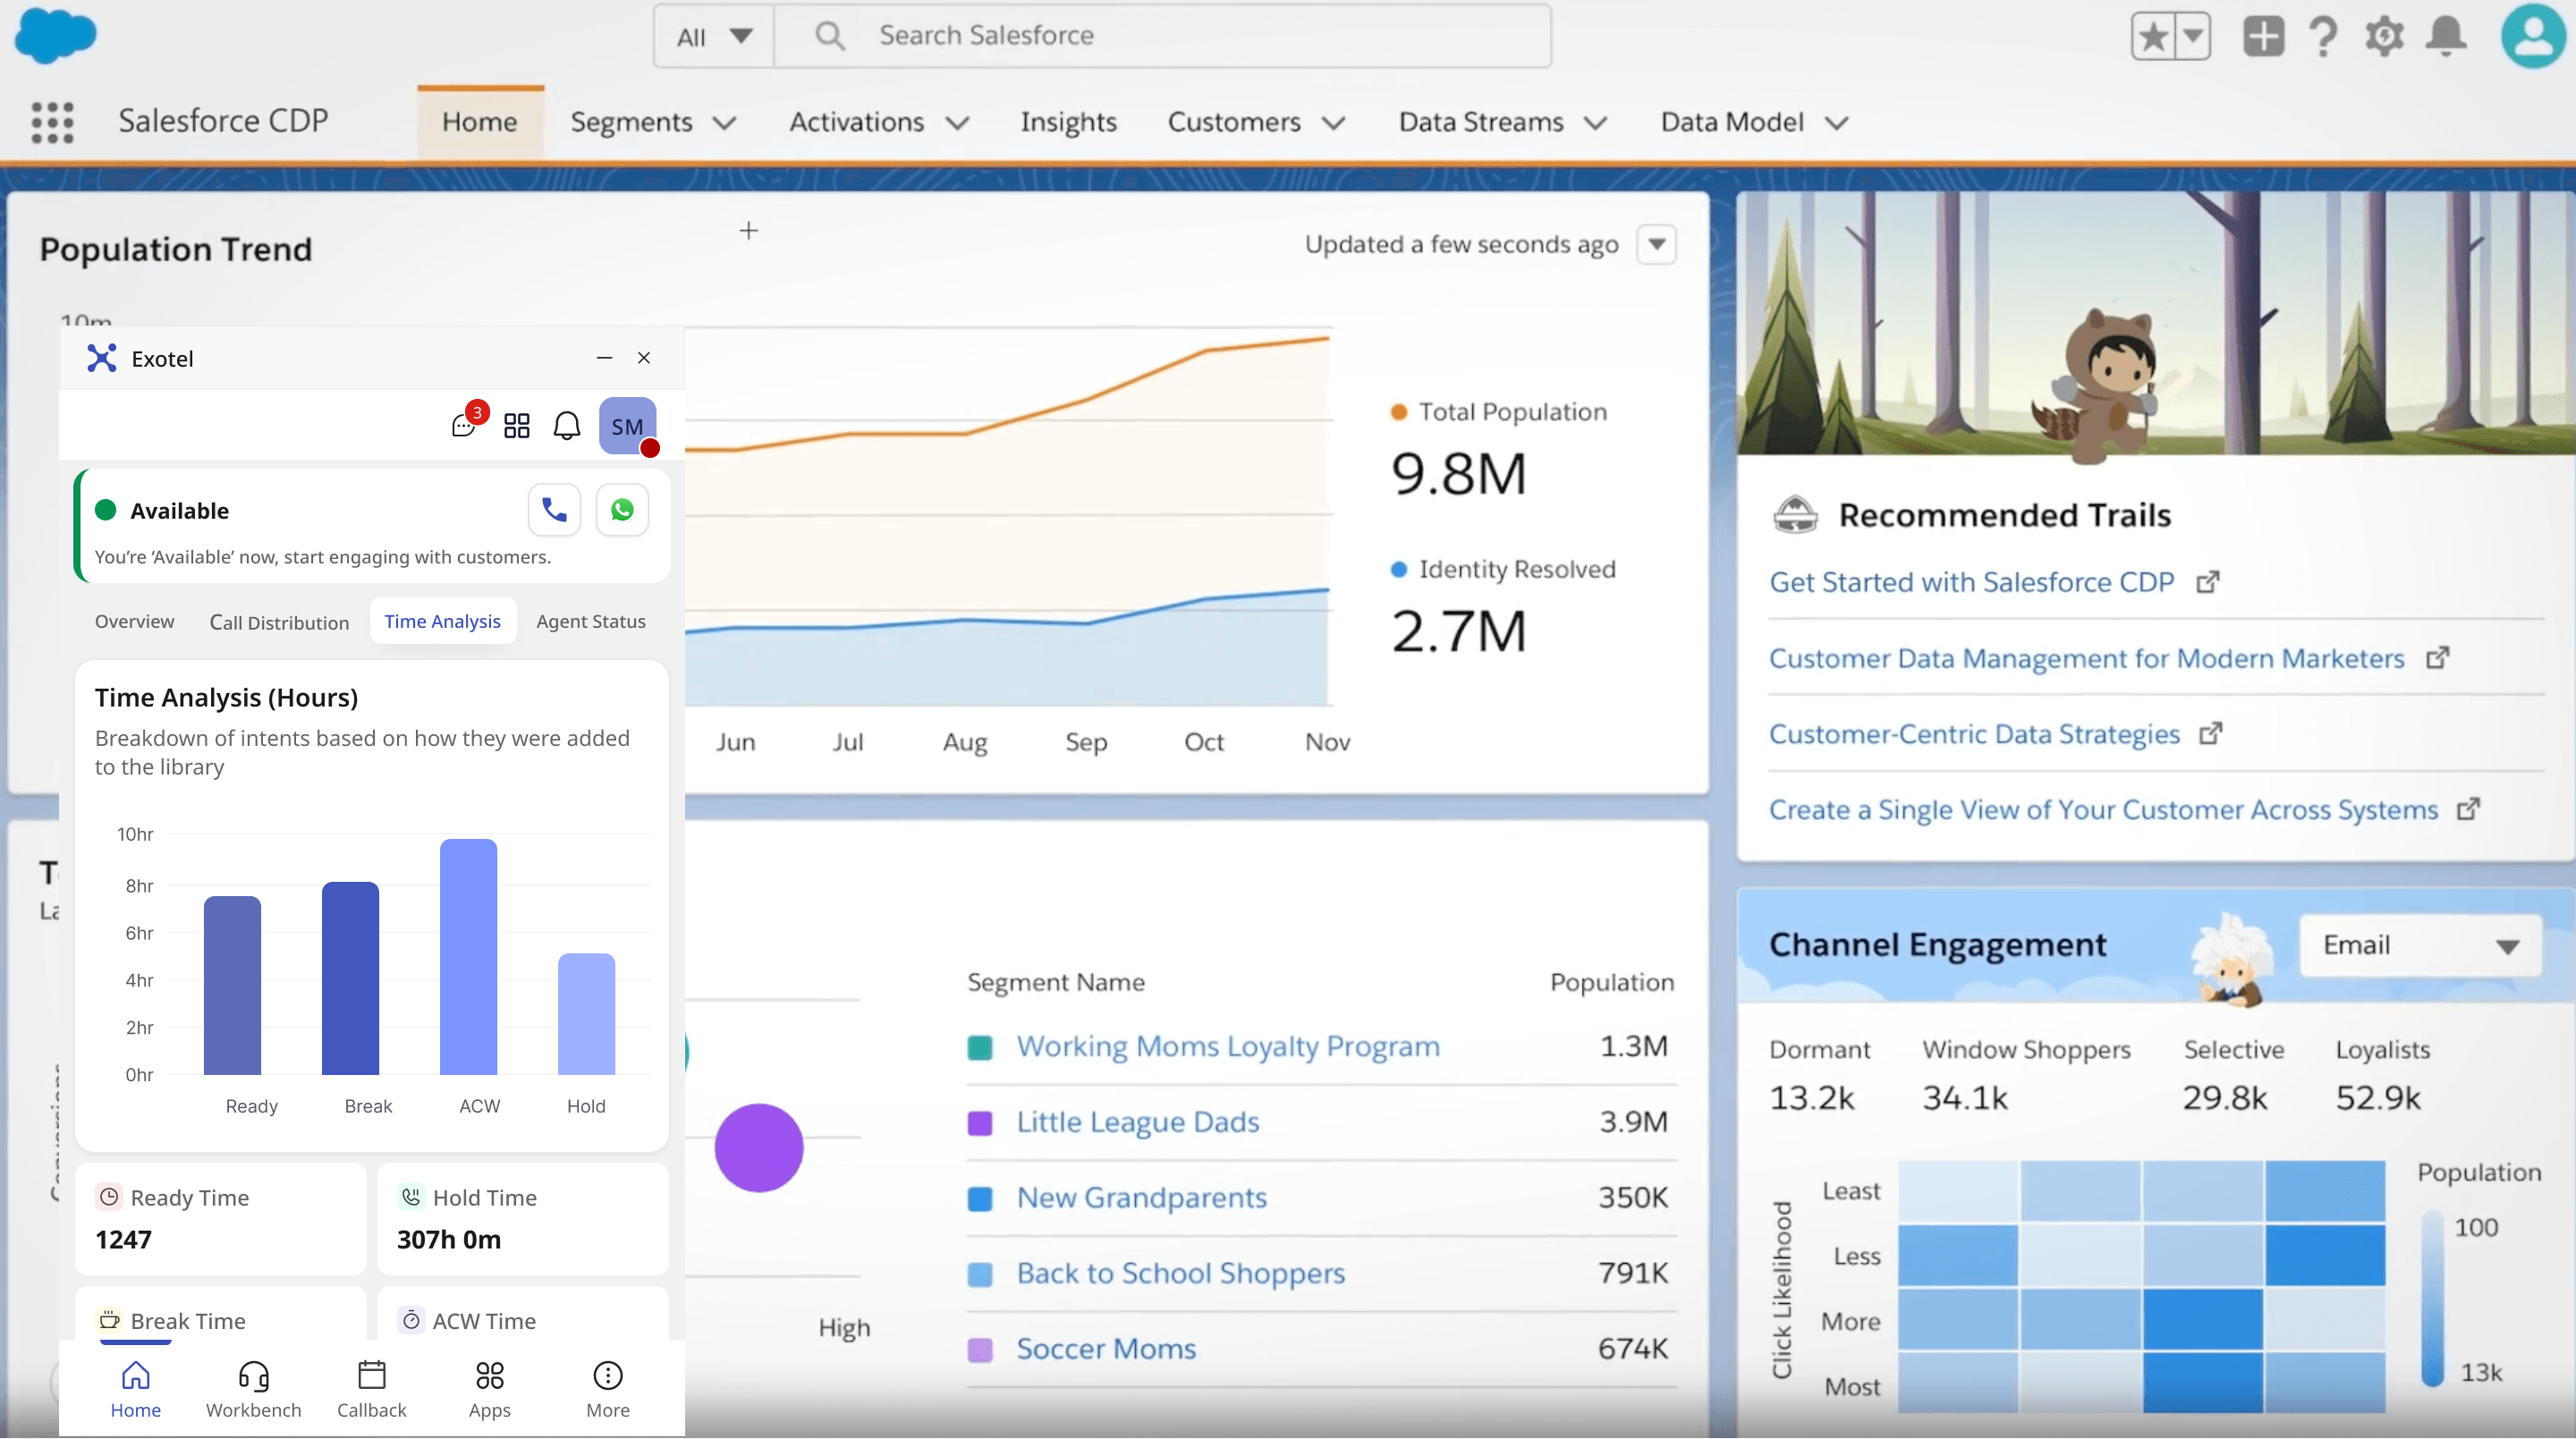Image resolution: width=2576 pixels, height=1439 pixels.
Task: Click the Salesforce cloud logo
Action: click(56, 35)
